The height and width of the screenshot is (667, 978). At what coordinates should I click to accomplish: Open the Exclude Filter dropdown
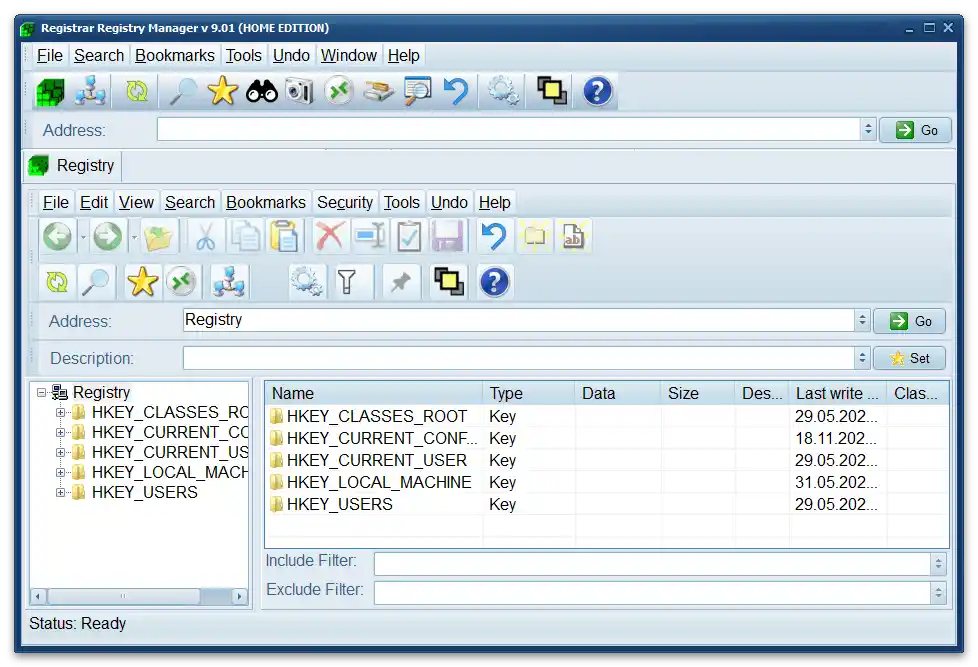tap(938, 593)
